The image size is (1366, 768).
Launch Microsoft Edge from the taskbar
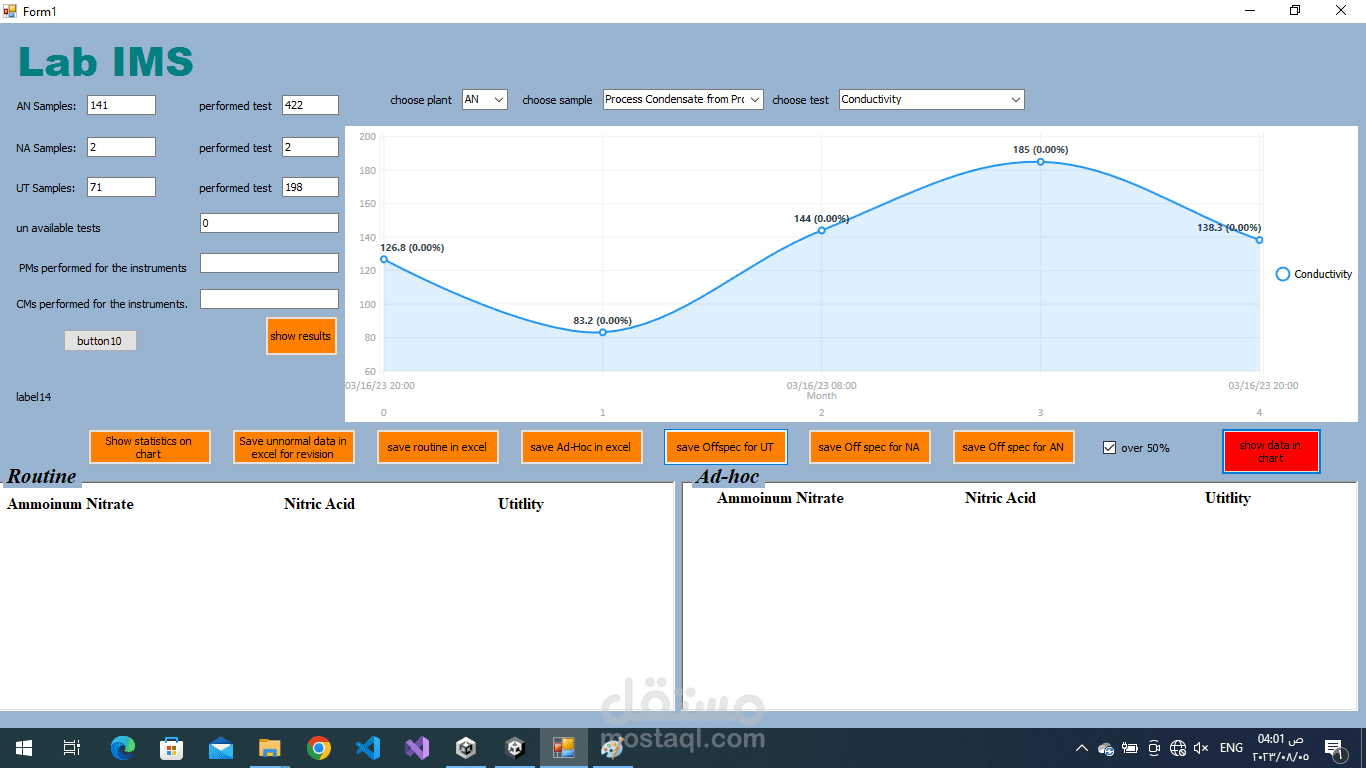click(x=123, y=748)
